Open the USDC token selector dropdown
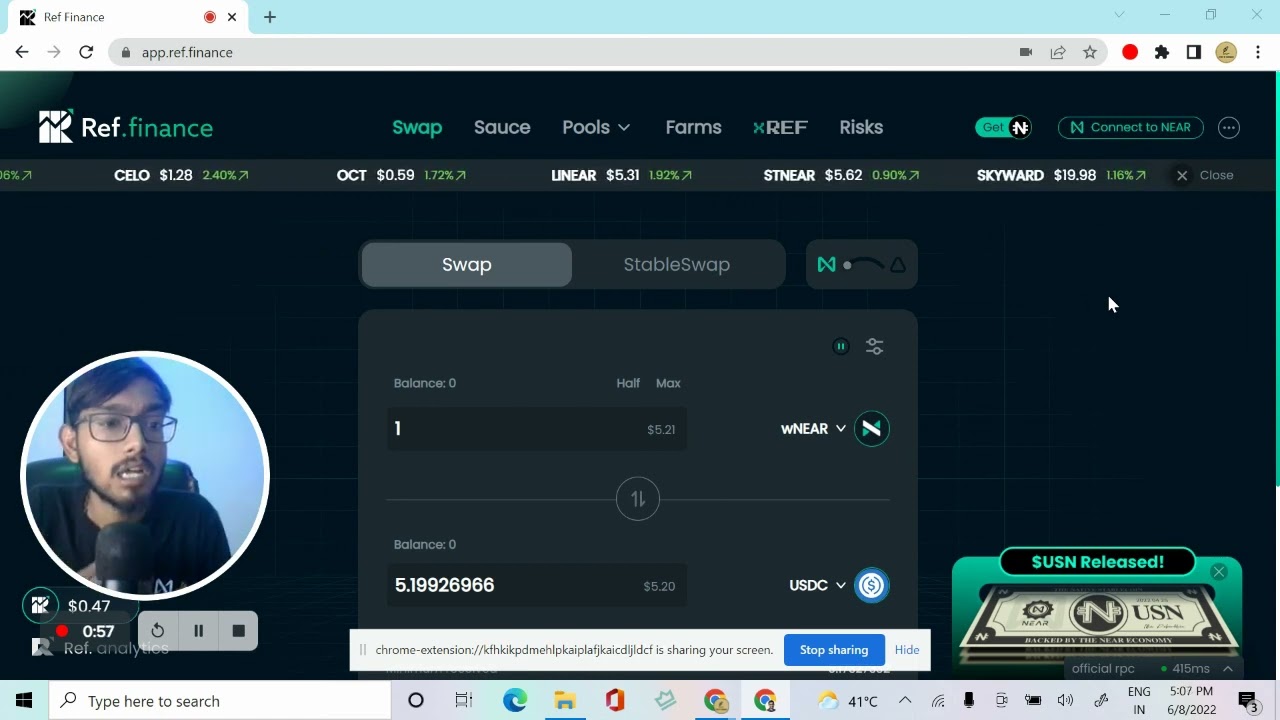 (817, 585)
